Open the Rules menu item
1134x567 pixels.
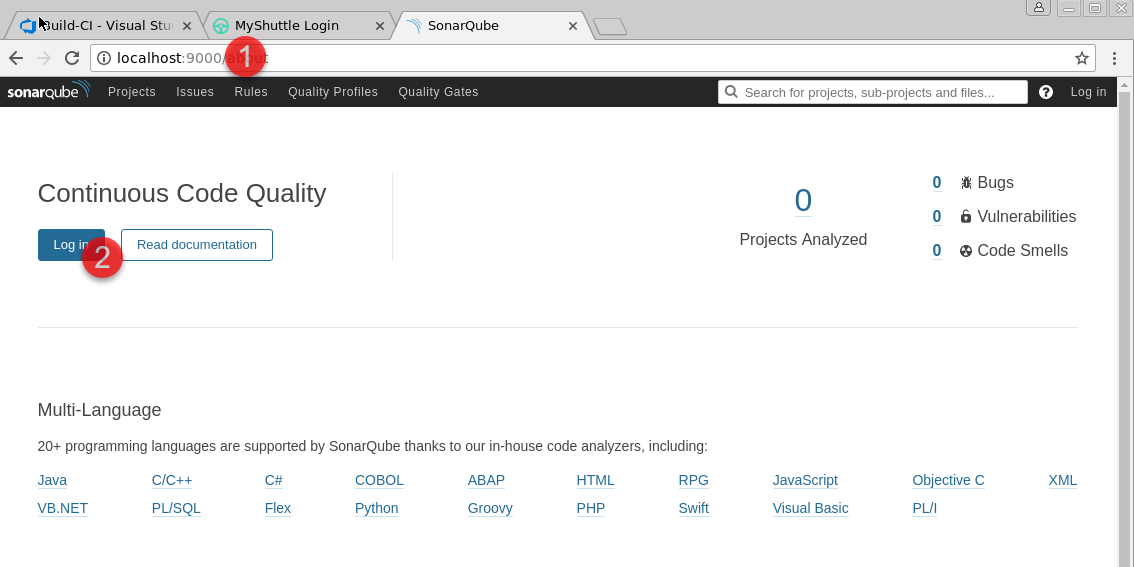251,92
